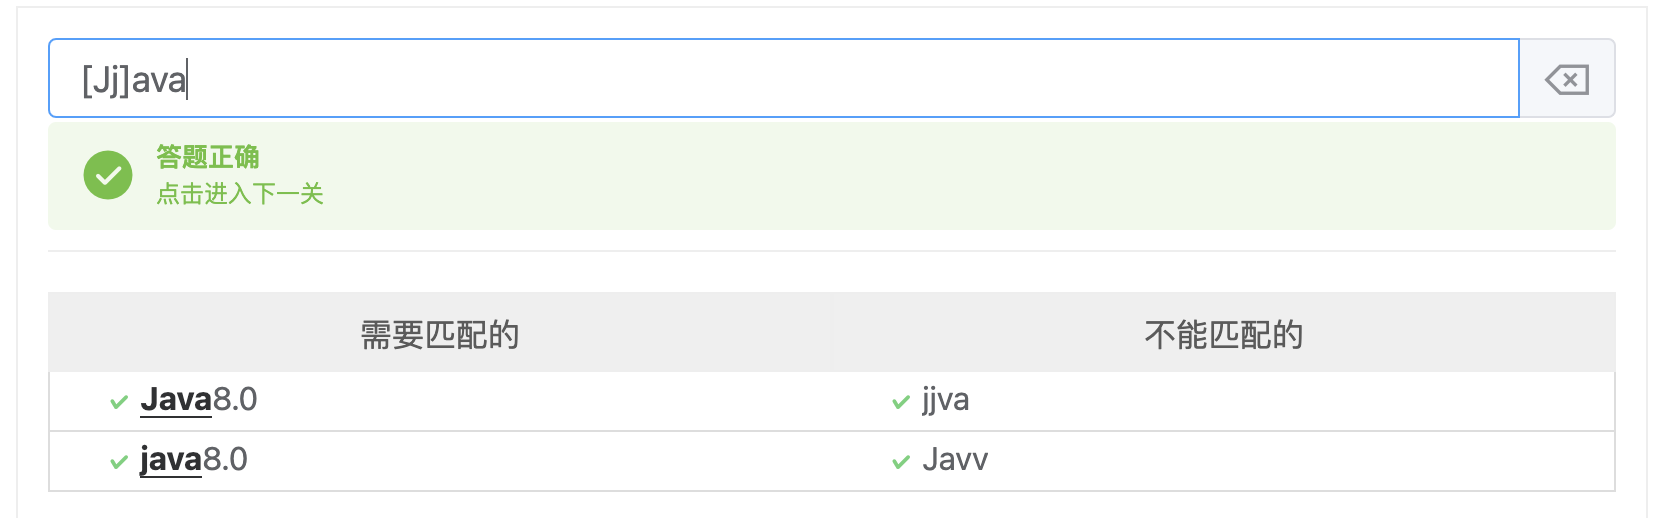The image size is (1678, 518).
Task: Click the unmatched 8.0 after bold Java
Action: pos(235,400)
